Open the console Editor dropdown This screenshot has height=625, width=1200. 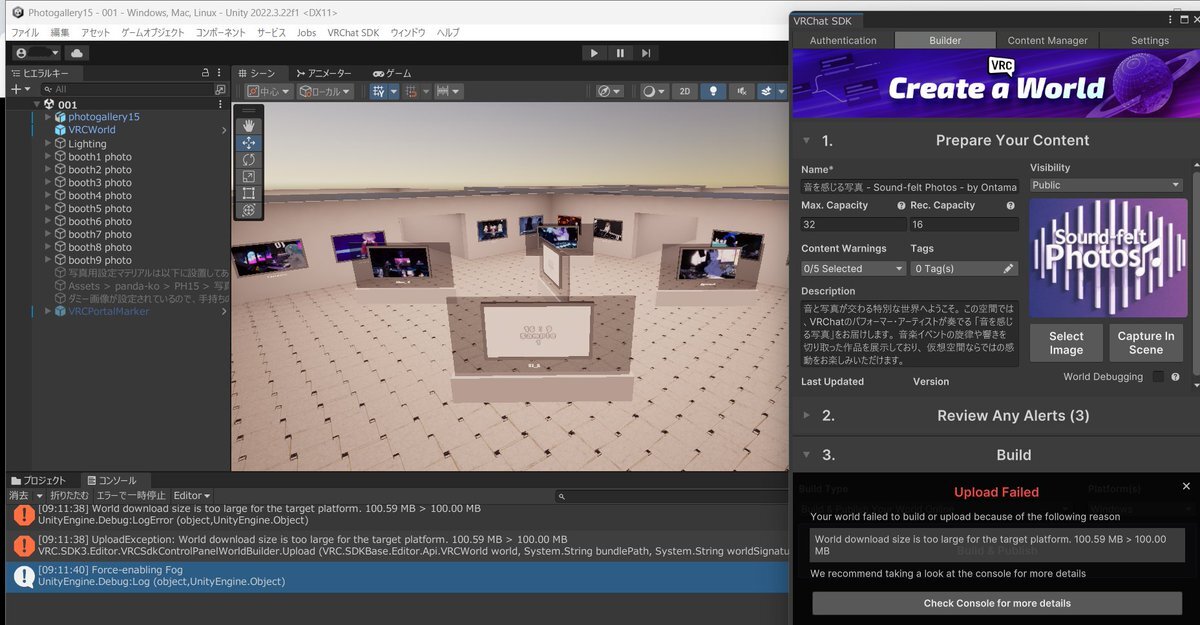[x=192, y=496]
